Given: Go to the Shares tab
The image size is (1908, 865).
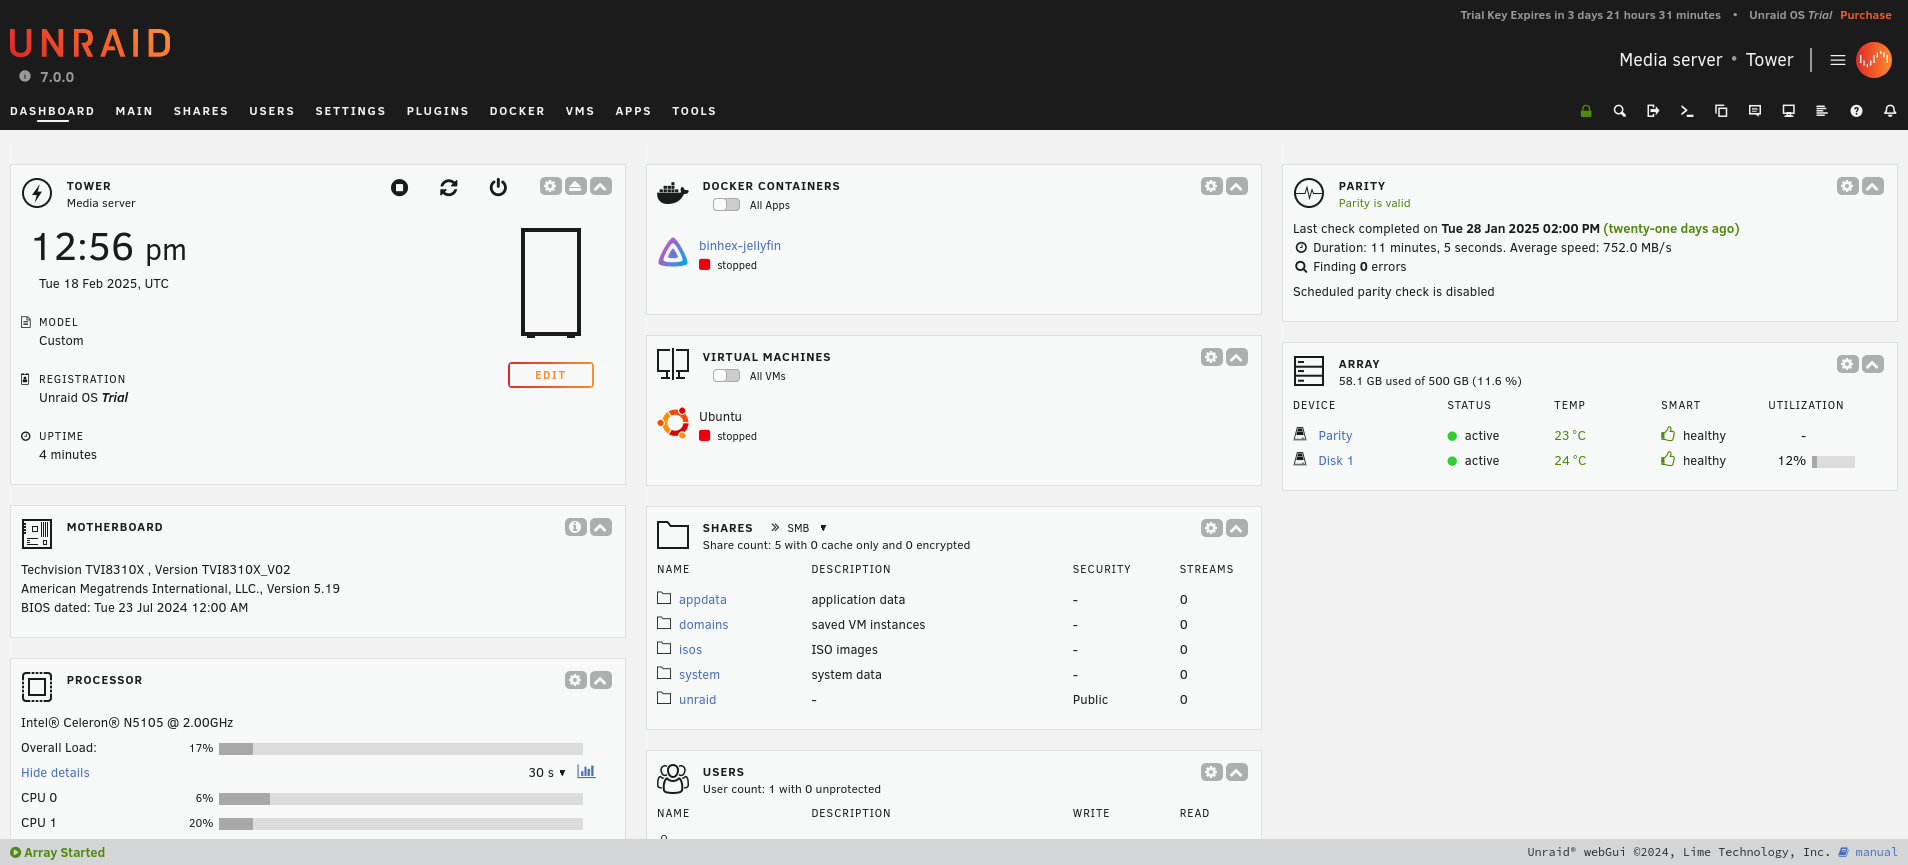Looking at the screenshot, I should (x=201, y=111).
